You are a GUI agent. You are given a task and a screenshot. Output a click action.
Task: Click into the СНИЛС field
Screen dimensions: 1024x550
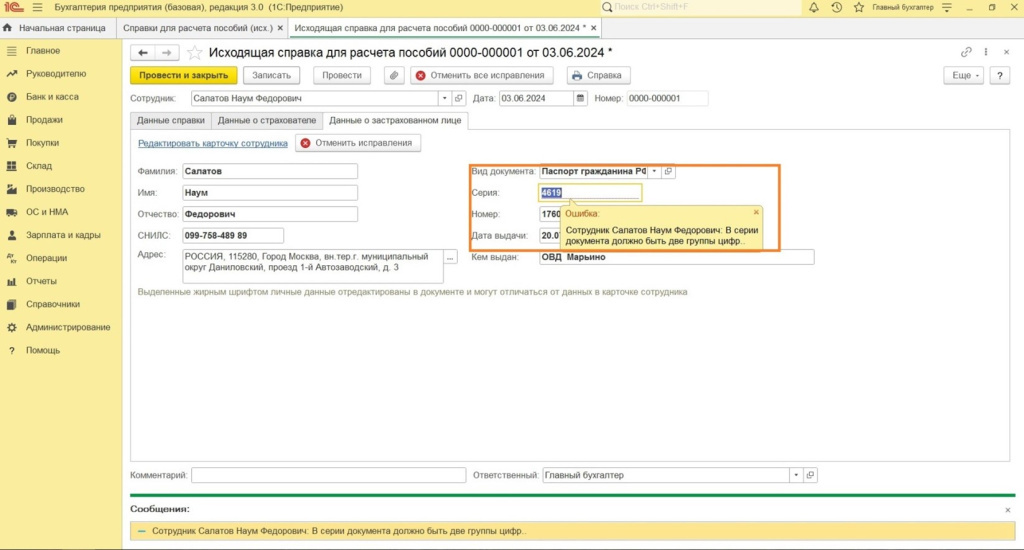233,235
